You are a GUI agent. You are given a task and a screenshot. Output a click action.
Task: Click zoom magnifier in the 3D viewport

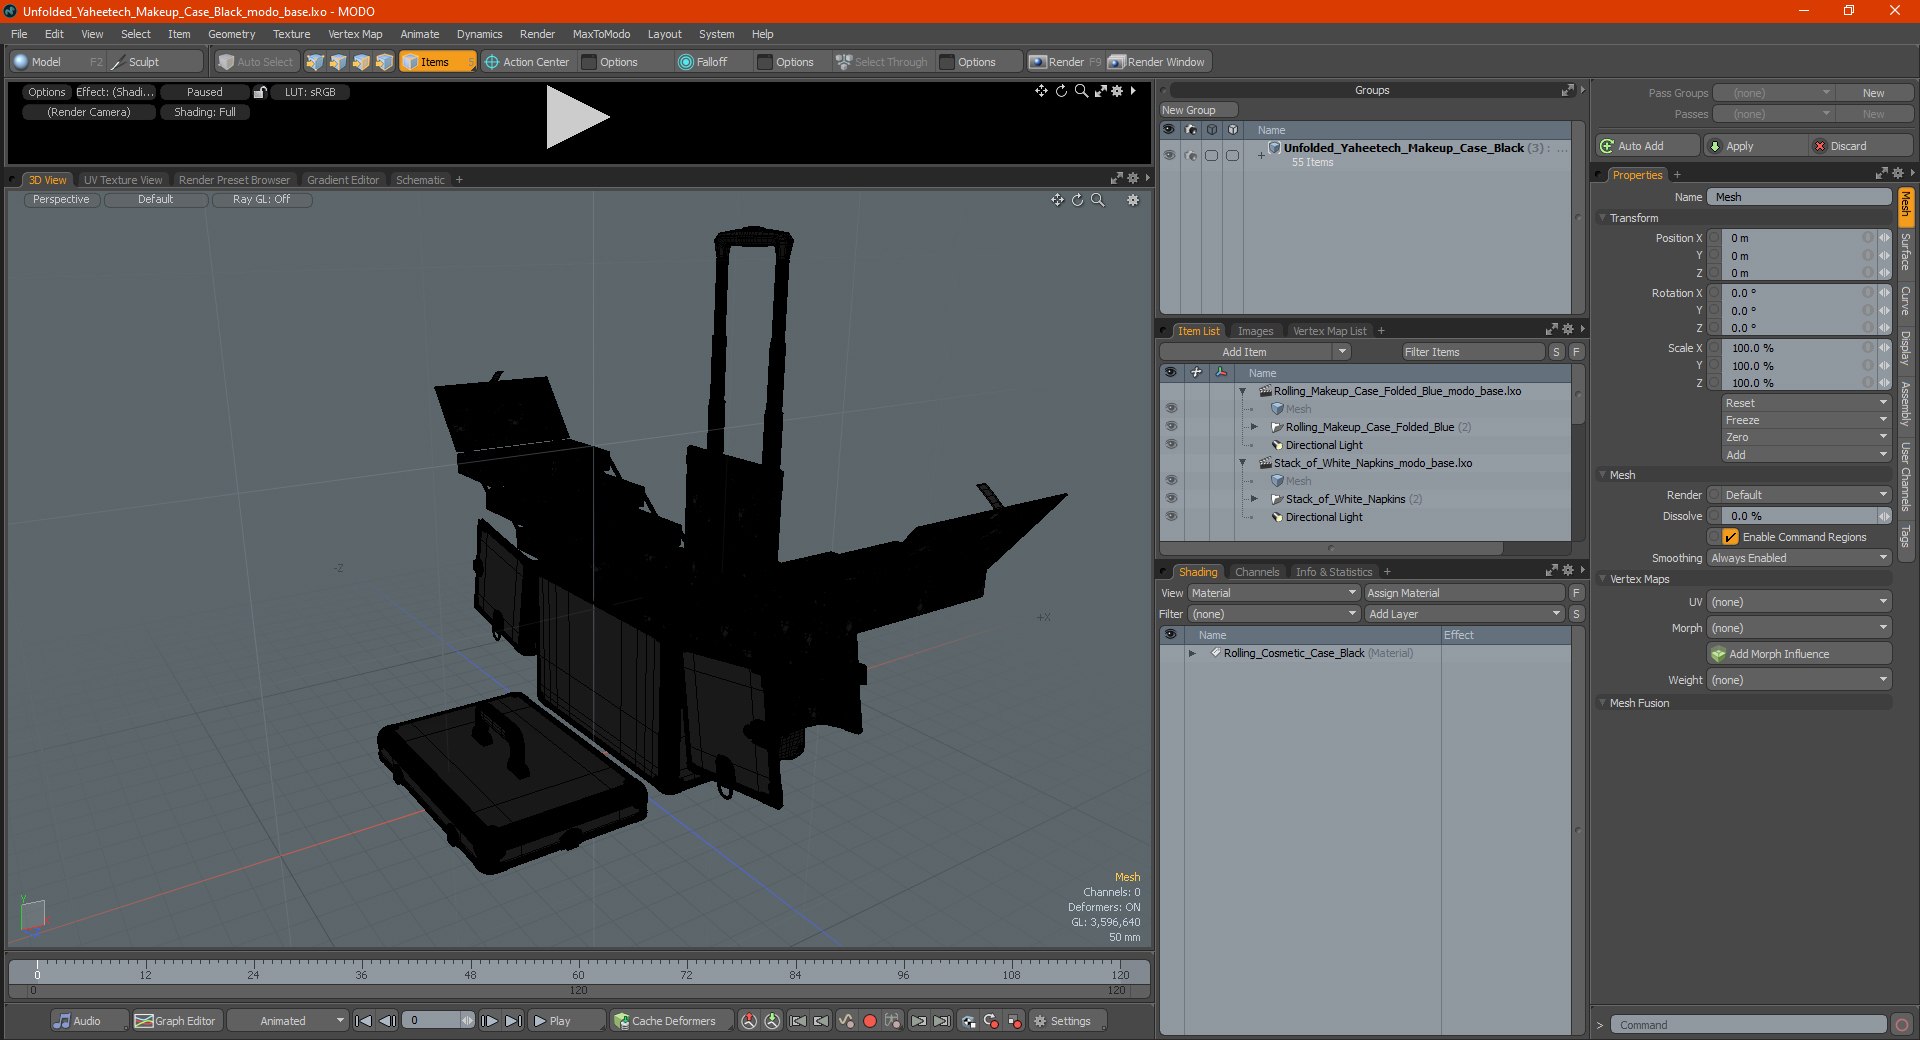click(x=1098, y=200)
